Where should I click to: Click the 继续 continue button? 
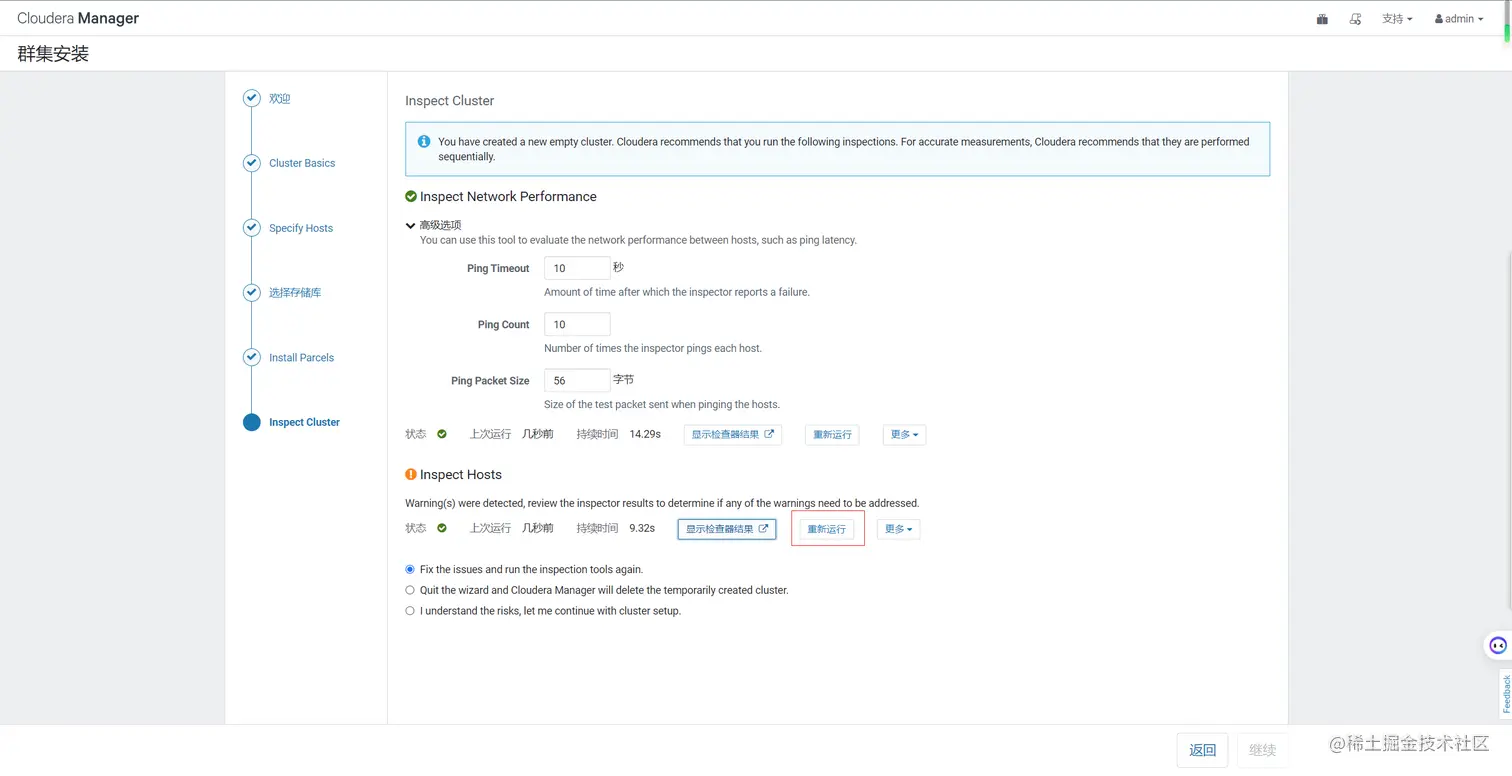click(1263, 750)
